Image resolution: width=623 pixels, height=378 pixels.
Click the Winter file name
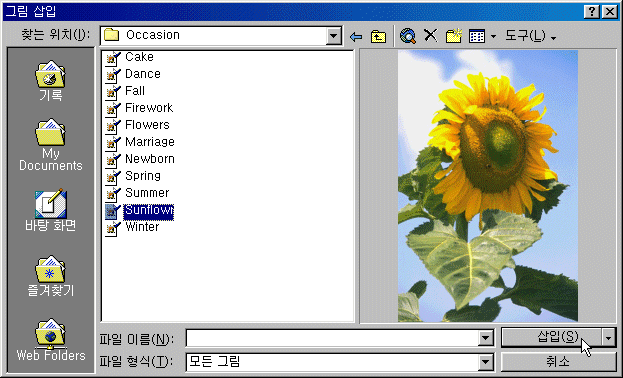pyautogui.click(x=142, y=227)
